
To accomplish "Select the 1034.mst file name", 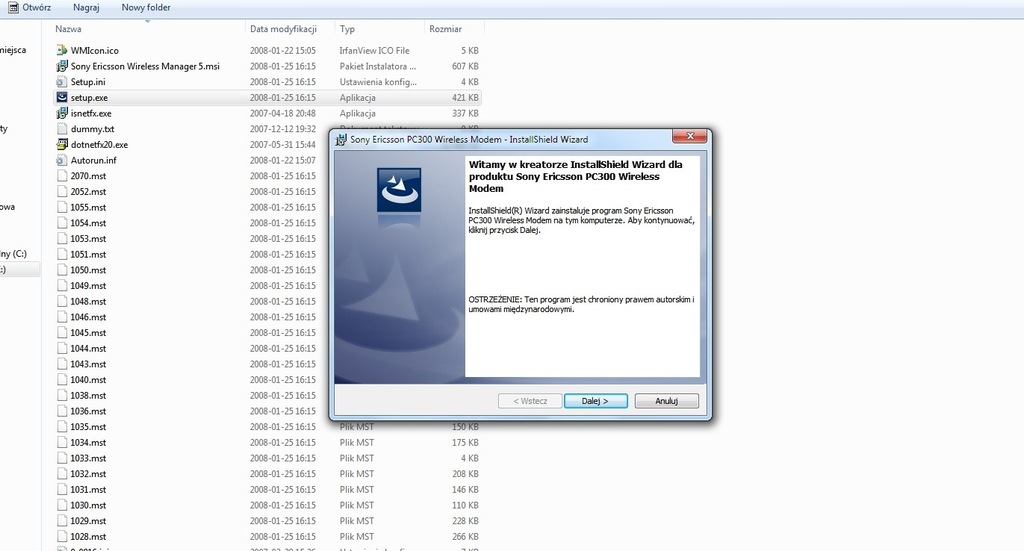I will coord(88,442).
